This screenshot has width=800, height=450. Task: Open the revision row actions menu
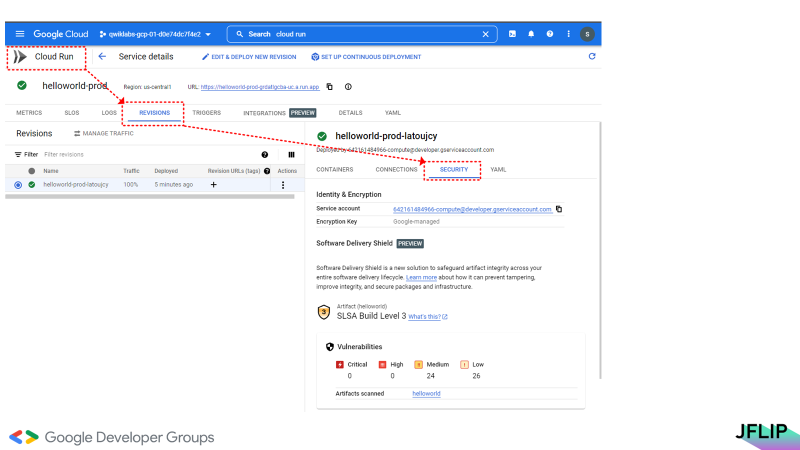283,185
